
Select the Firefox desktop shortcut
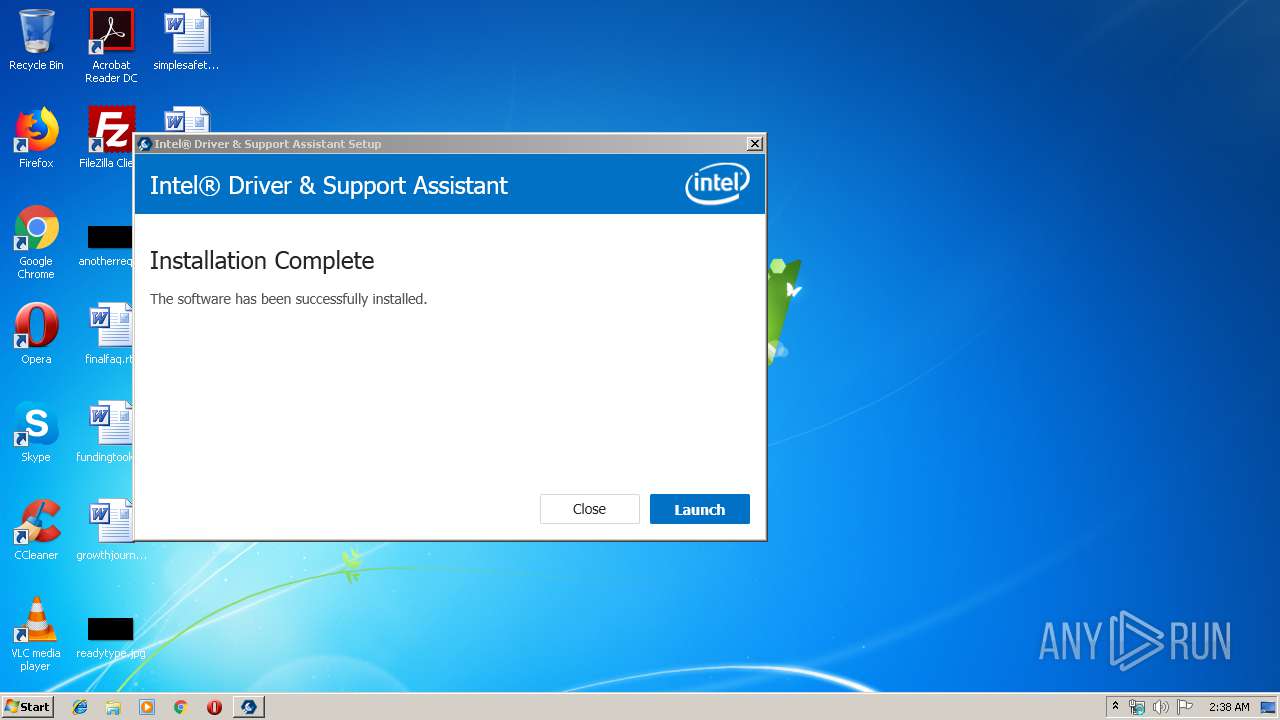[36, 138]
